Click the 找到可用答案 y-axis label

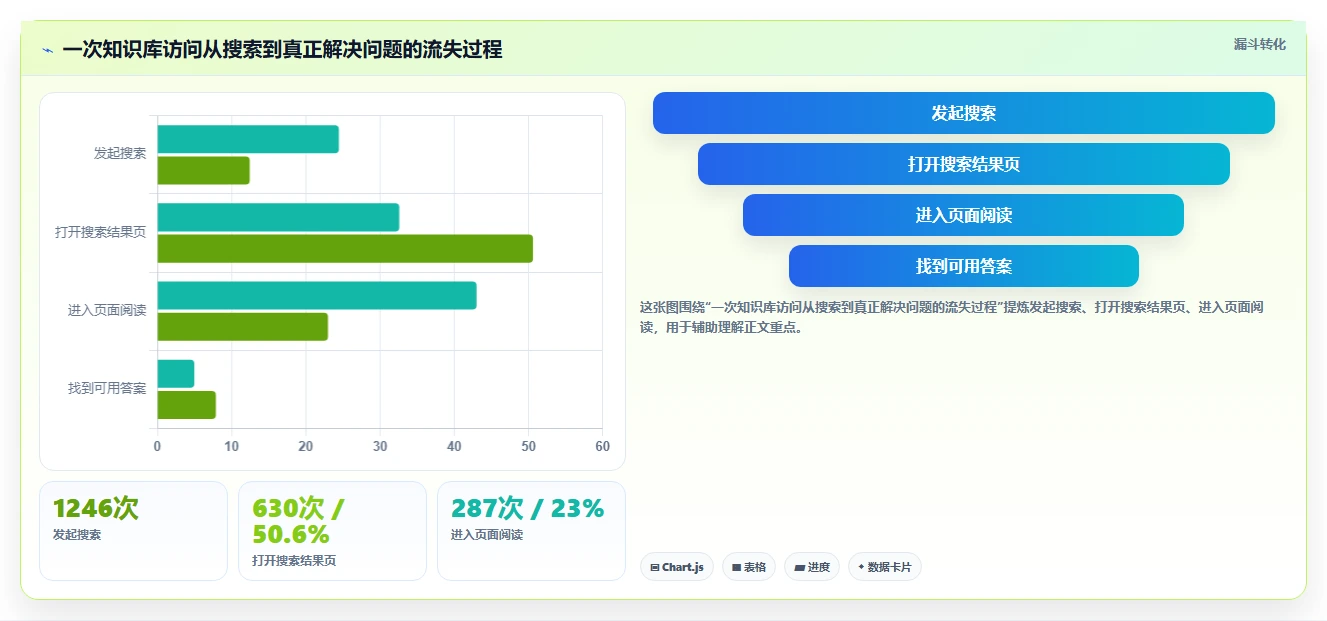tap(107, 388)
